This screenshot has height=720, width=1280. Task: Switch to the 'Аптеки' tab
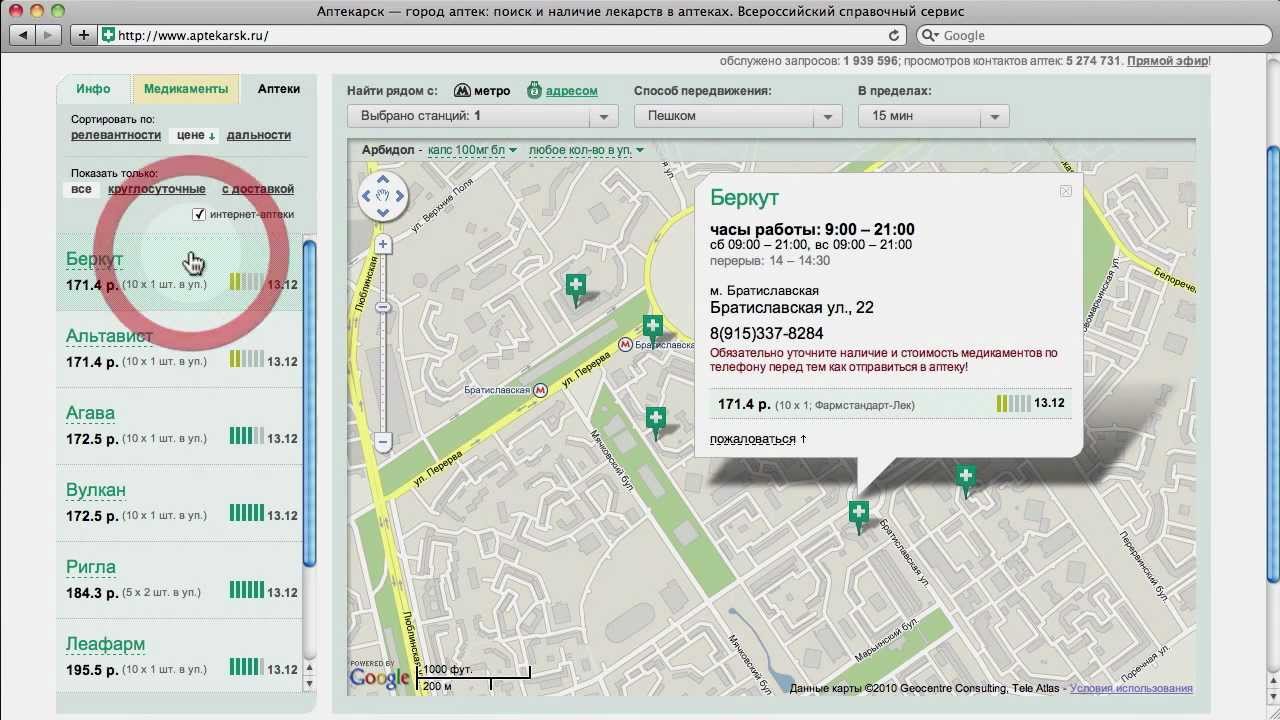tap(279, 89)
